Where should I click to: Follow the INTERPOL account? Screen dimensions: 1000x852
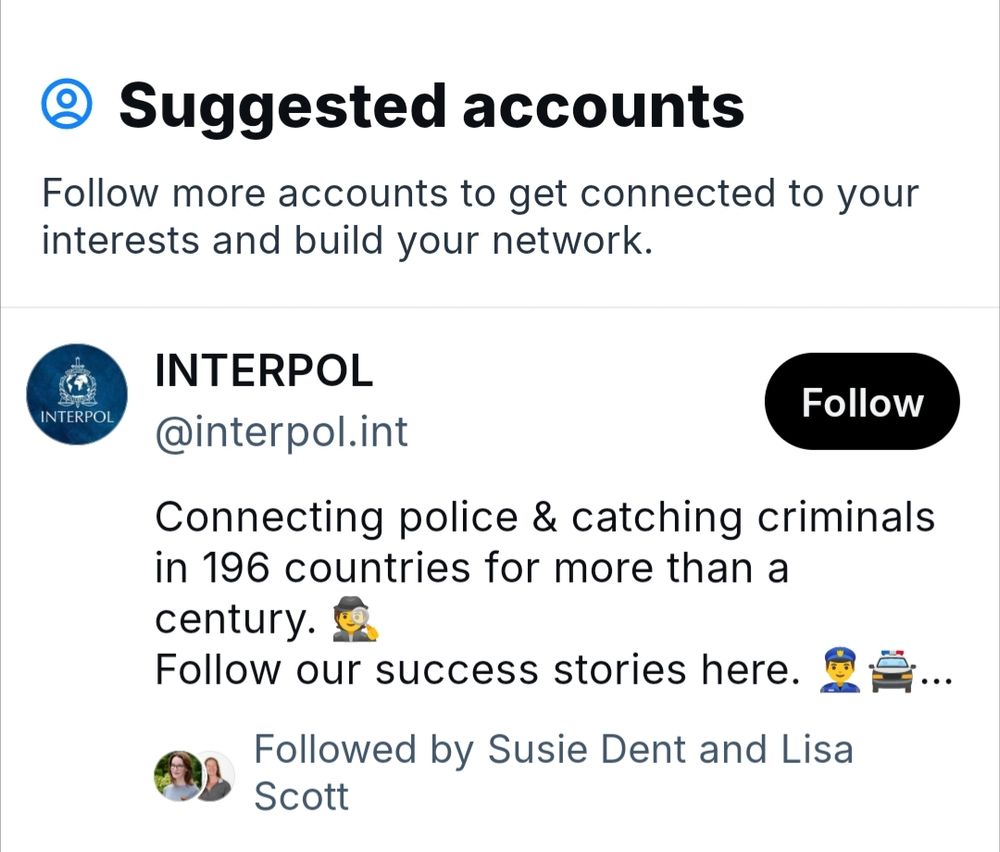point(861,402)
